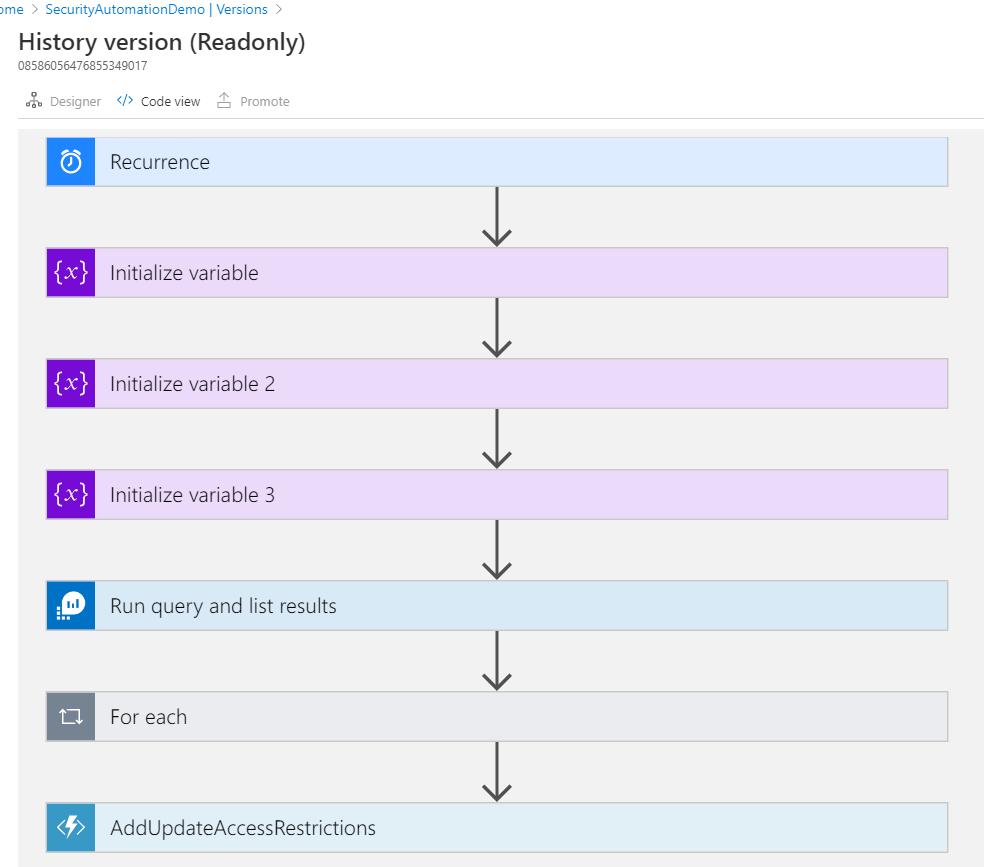Image resolution: width=984 pixels, height=867 pixels.
Task: Click the Initialize variable curly-brace icon
Action: pyautogui.click(x=71, y=273)
